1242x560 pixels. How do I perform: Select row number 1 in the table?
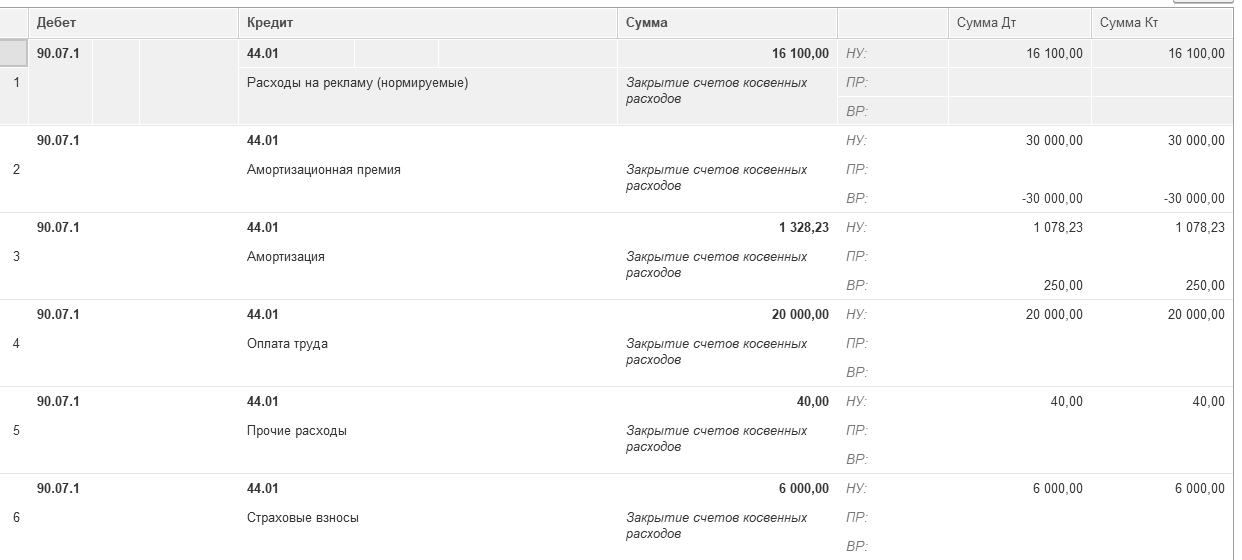coord(16,83)
